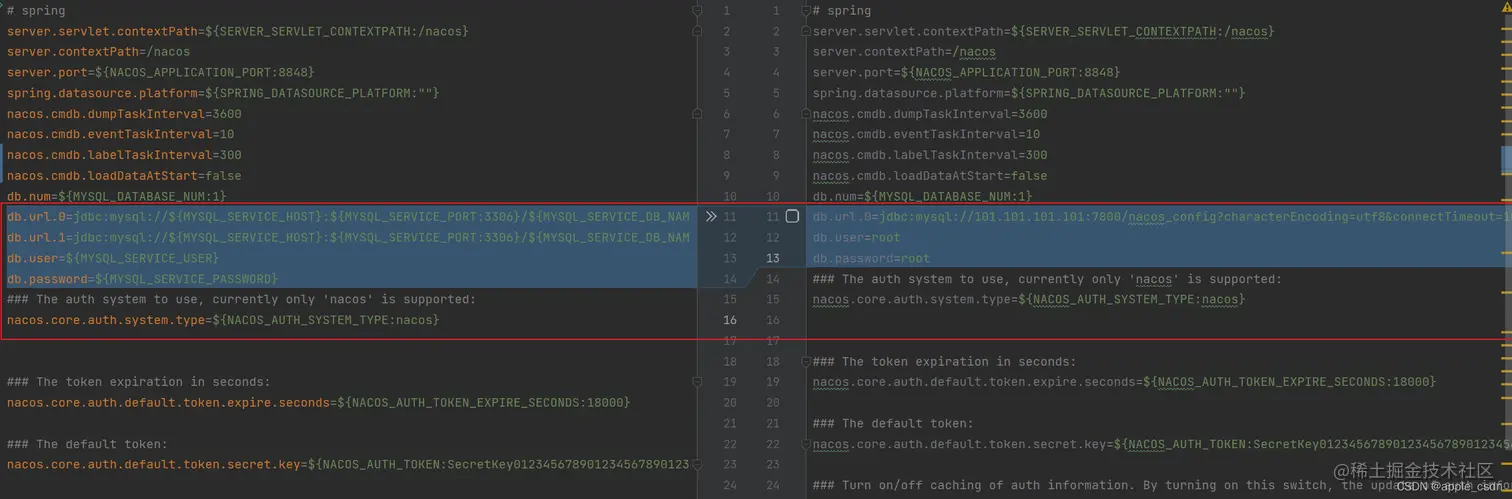The height and width of the screenshot is (499, 1512).
Task: Click right line 'db.password=root'
Action: coord(871,258)
